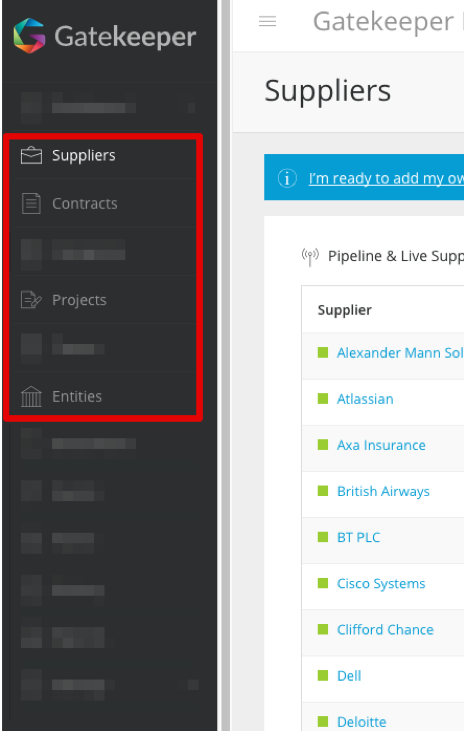
Task: Click the Suppliers briefcase icon in sidebar
Action: tap(31, 155)
